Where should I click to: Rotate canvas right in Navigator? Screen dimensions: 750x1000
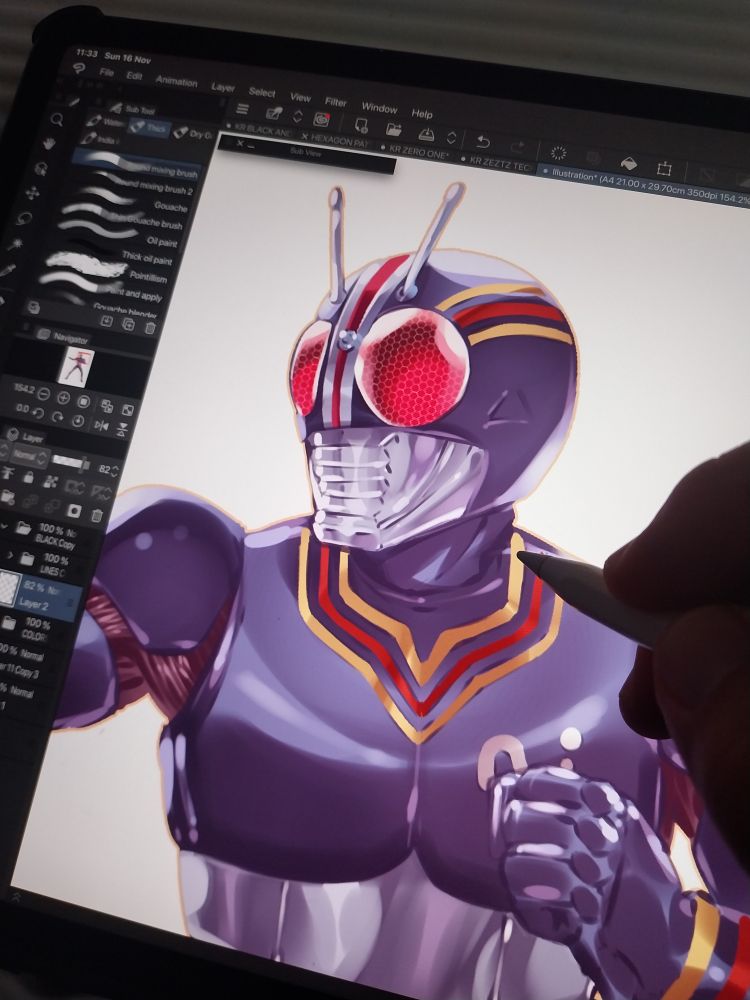pyautogui.click(x=58, y=417)
